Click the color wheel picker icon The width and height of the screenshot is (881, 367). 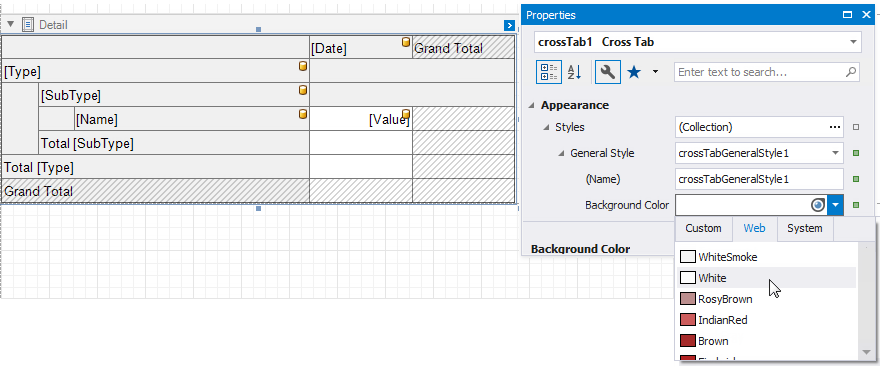[x=818, y=205]
